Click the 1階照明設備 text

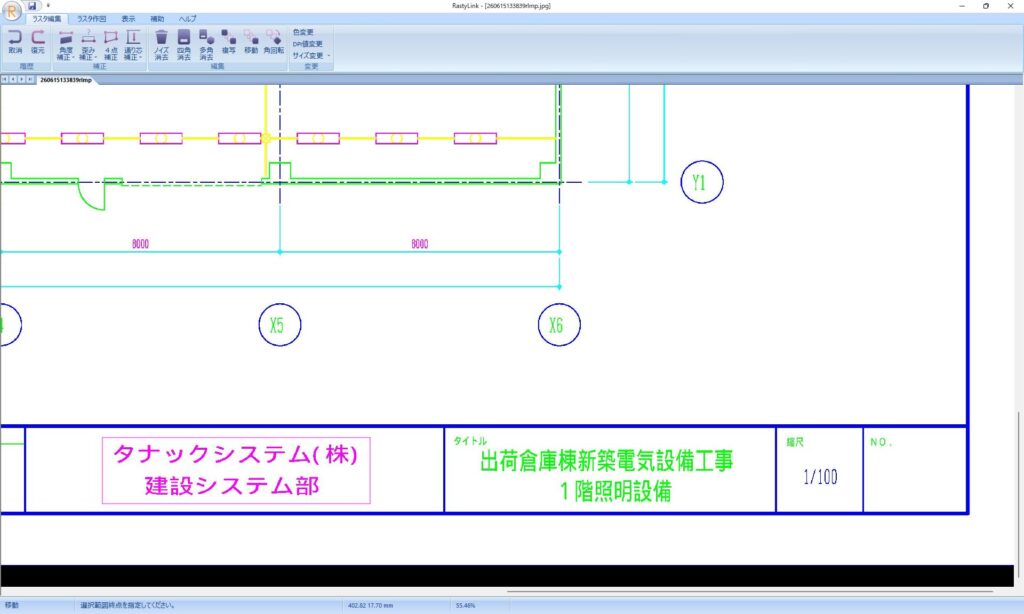pos(616,491)
